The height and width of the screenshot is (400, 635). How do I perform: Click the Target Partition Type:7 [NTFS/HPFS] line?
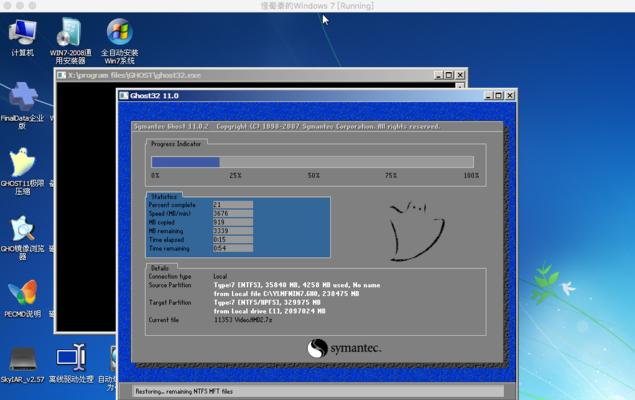(267, 302)
